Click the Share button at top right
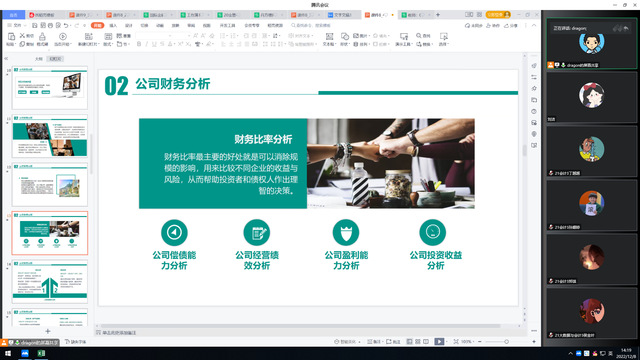This screenshot has width=640, height=360. tap(511, 25)
